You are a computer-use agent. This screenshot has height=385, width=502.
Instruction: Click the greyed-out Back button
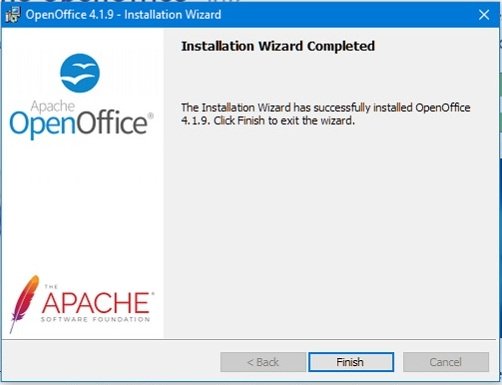[x=263, y=362]
